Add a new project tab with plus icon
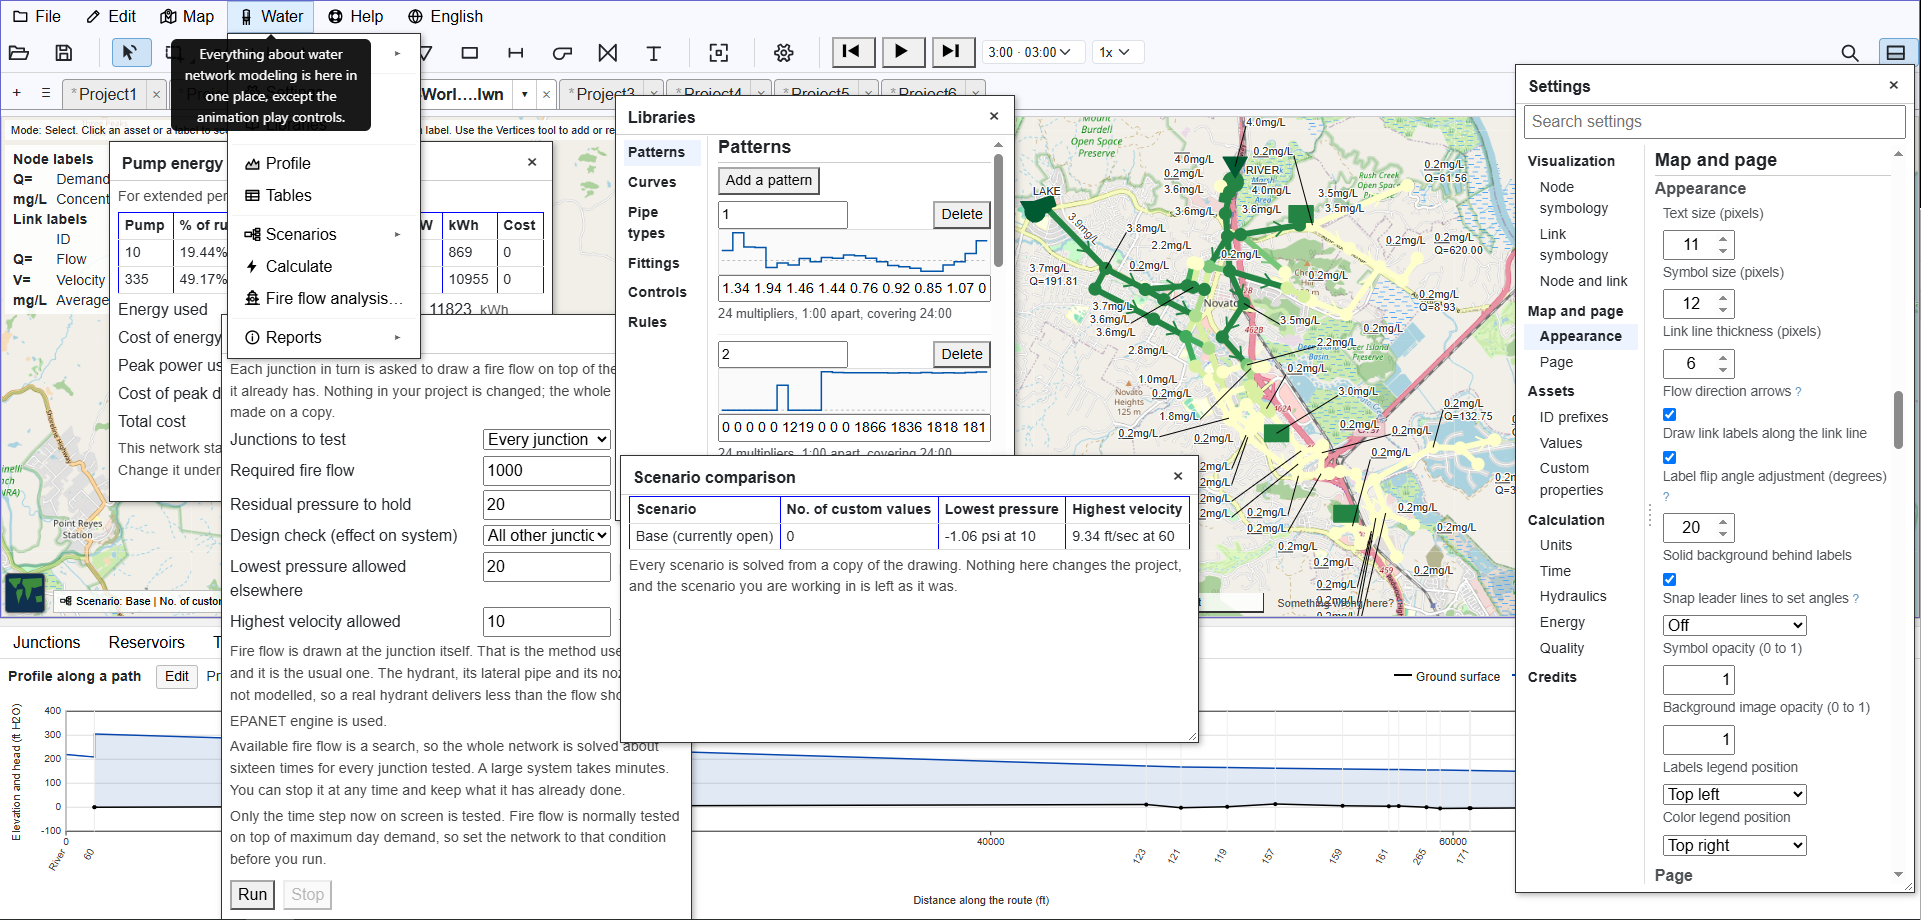 (x=17, y=93)
